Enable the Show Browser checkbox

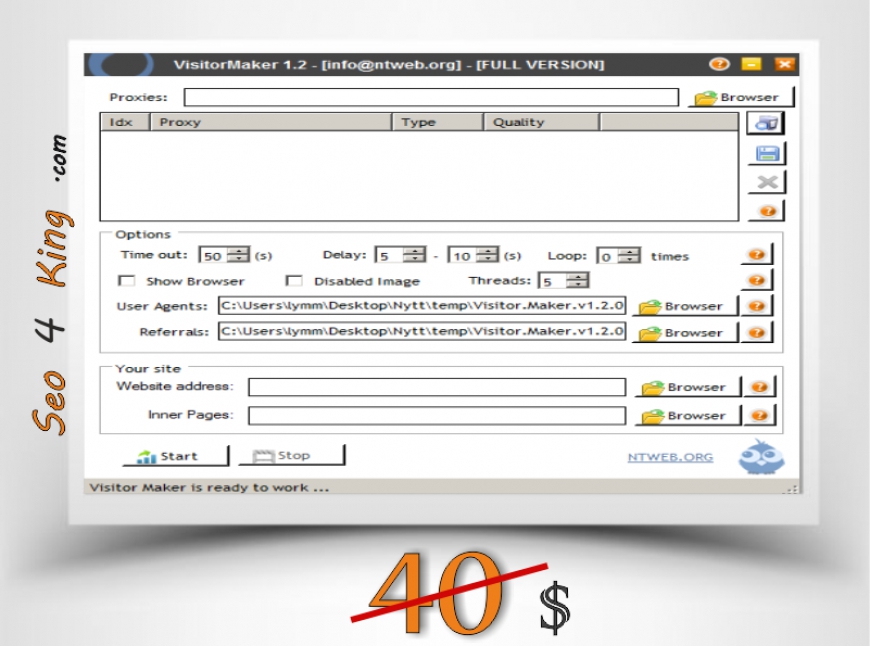pyautogui.click(x=127, y=281)
